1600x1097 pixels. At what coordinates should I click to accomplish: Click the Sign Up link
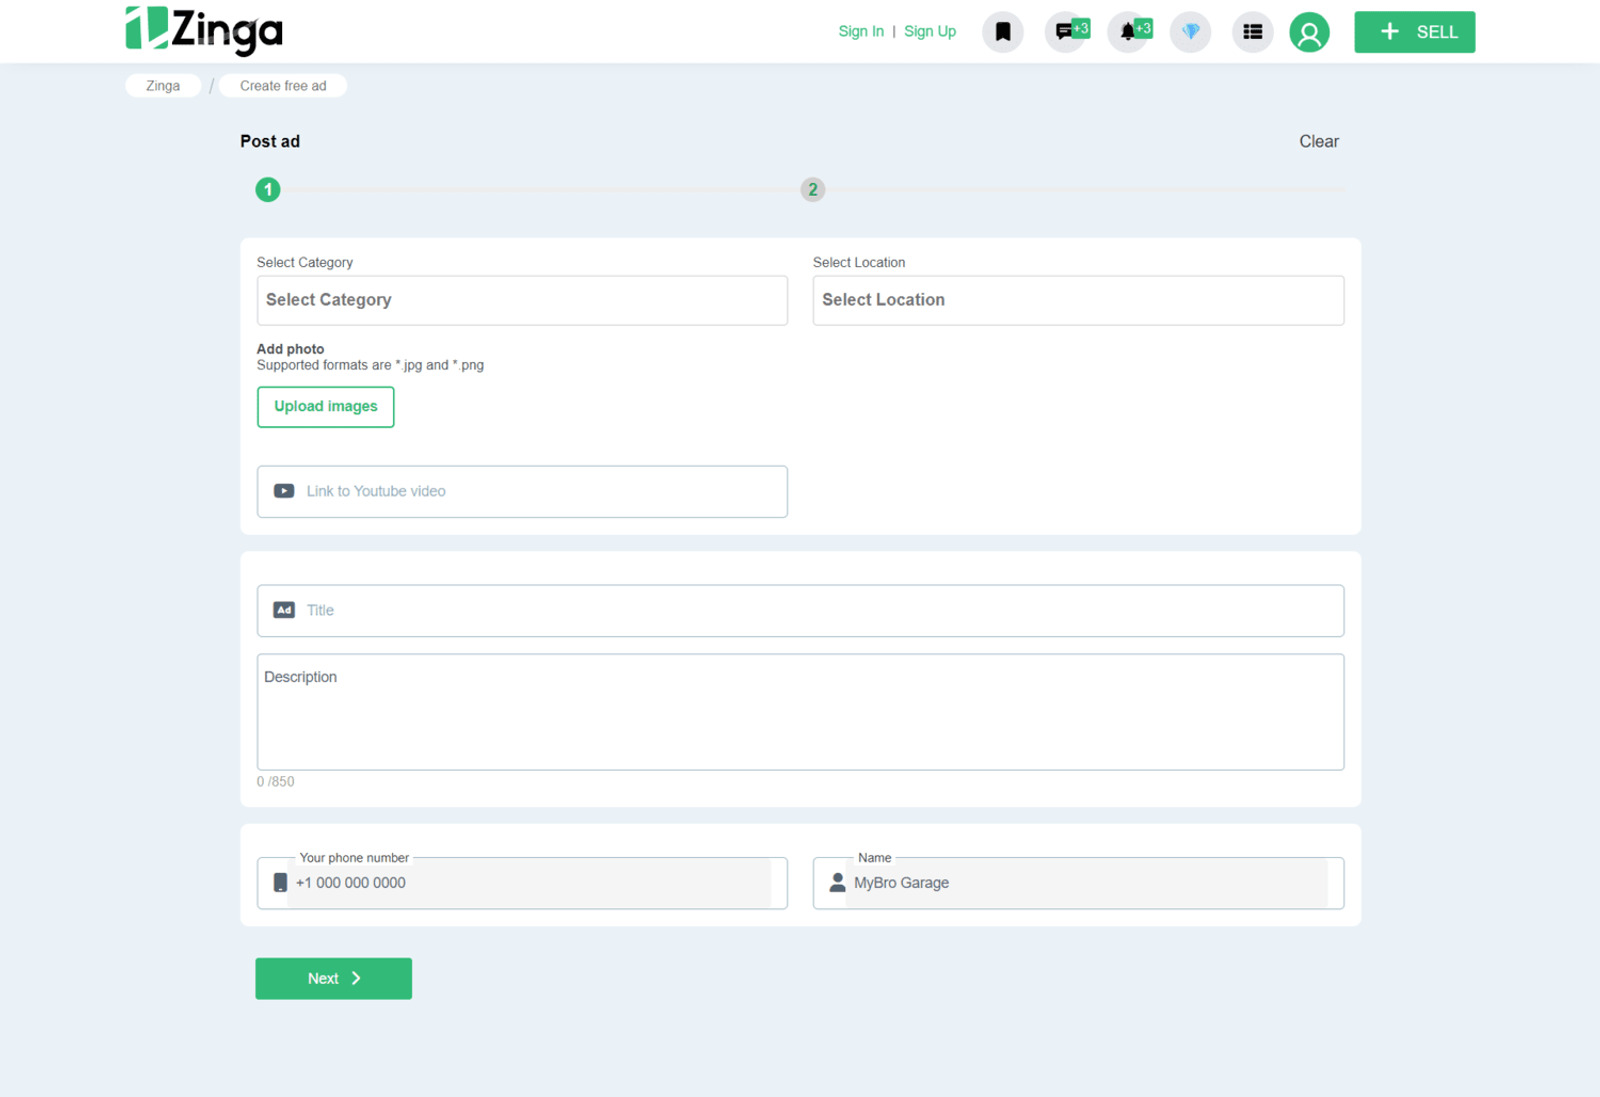point(929,31)
